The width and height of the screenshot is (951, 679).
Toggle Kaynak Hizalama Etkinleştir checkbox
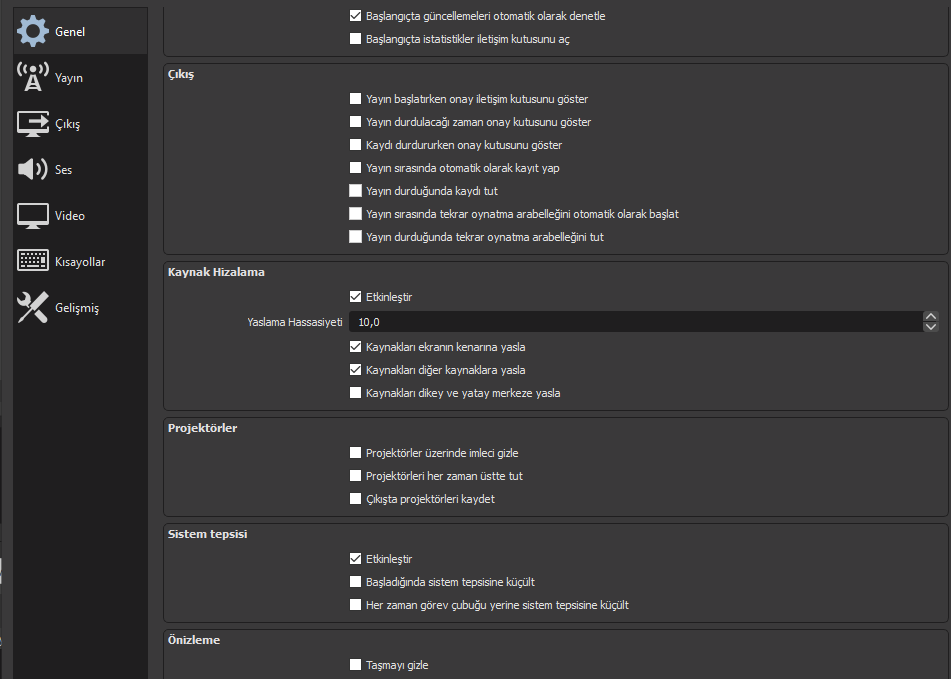coord(355,297)
